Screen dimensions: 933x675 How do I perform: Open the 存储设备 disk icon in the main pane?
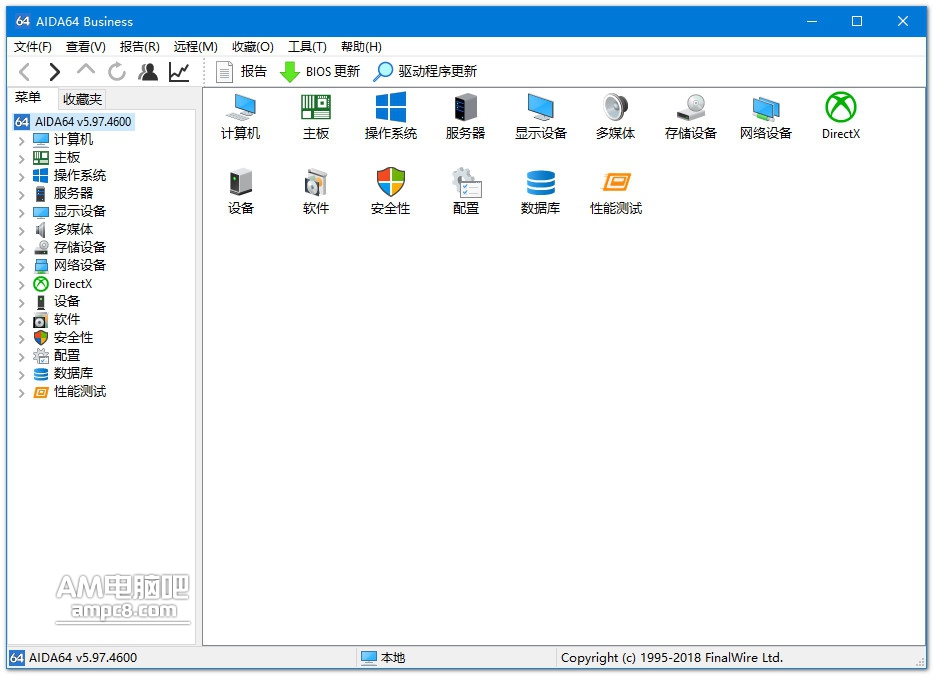(690, 117)
